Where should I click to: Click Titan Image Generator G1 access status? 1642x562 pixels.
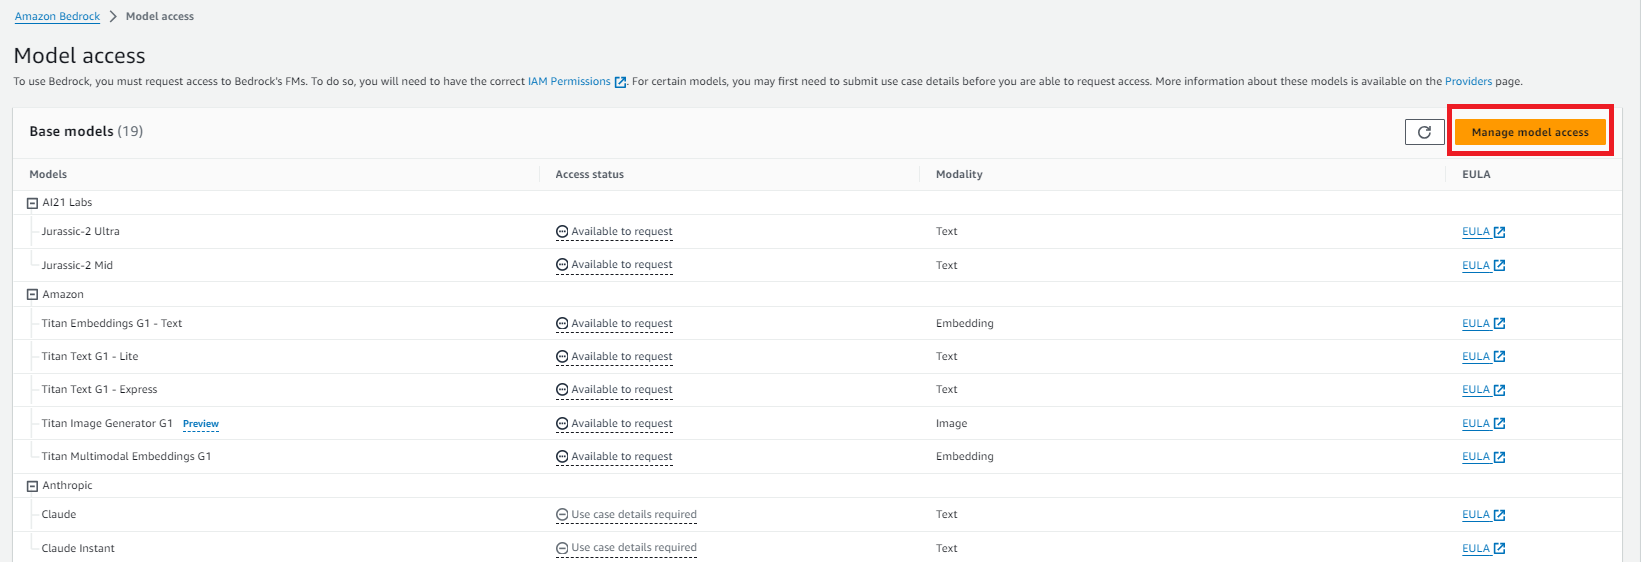coord(614,424)
